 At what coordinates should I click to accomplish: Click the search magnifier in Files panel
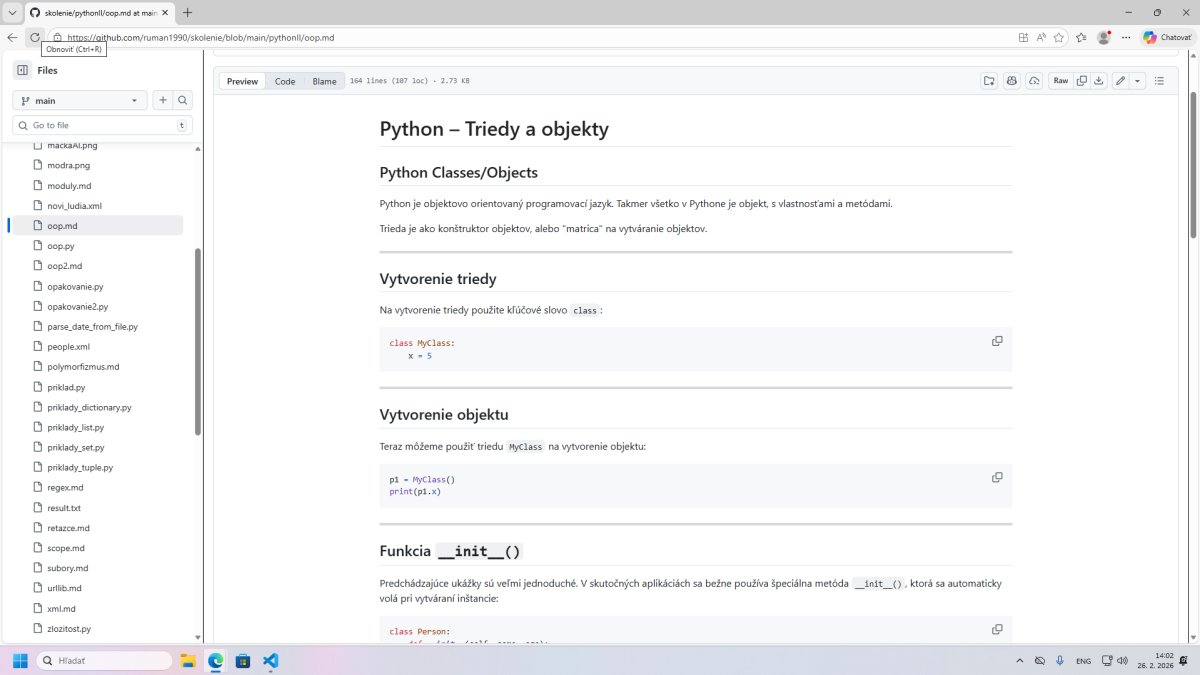tap(183, 100)
